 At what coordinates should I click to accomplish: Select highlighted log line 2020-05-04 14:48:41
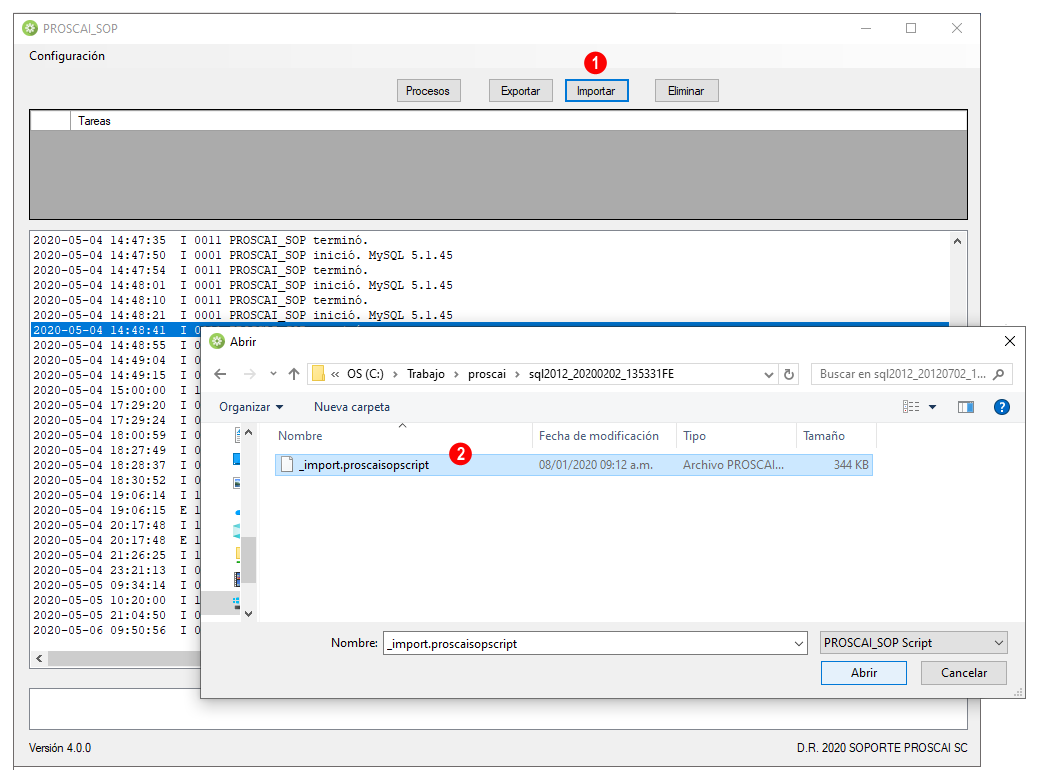click(x=116, y=330)
